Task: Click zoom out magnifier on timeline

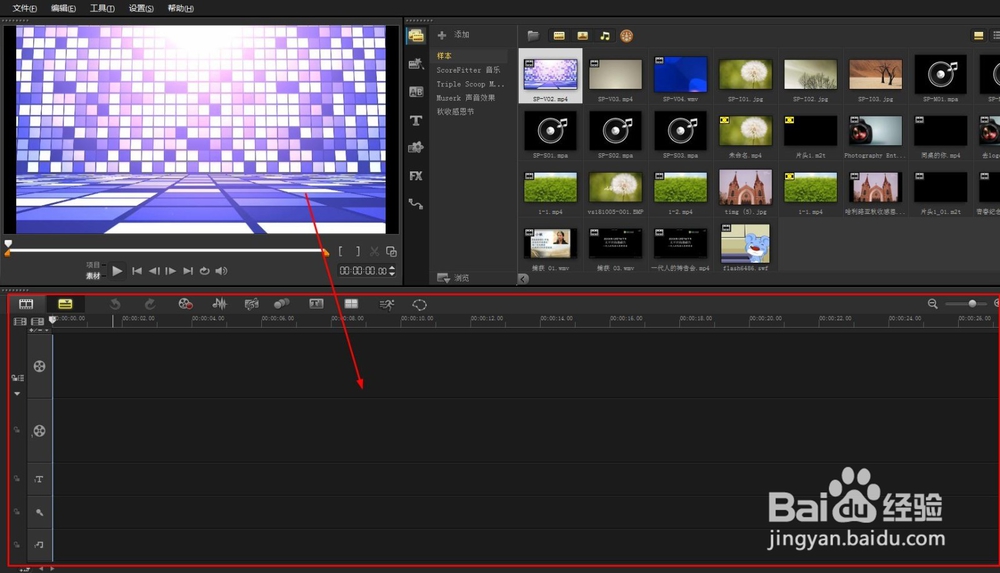Action: pyautogui.click(x=932, y=304)
